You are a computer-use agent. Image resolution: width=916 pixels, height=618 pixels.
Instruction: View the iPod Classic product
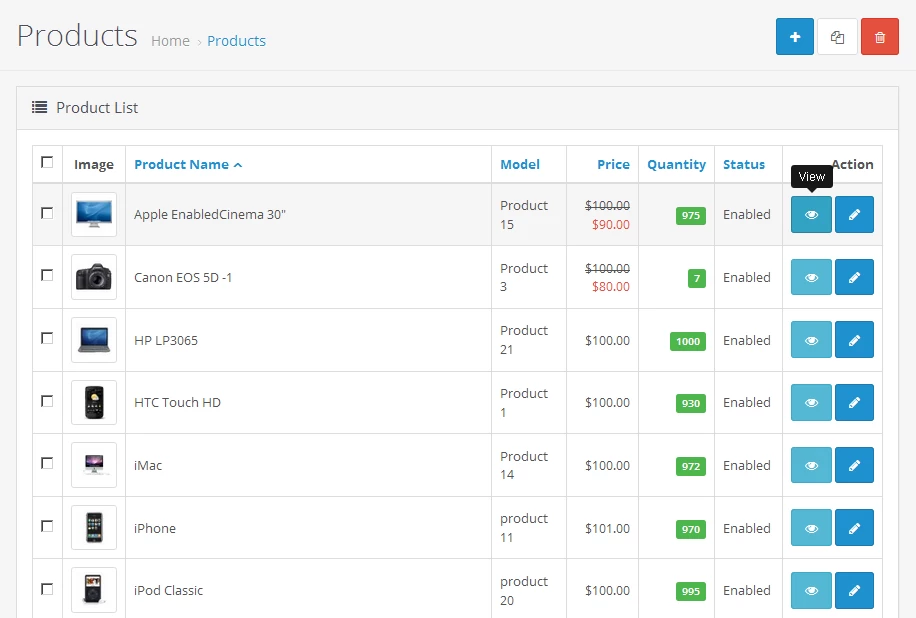pos(811,591)
